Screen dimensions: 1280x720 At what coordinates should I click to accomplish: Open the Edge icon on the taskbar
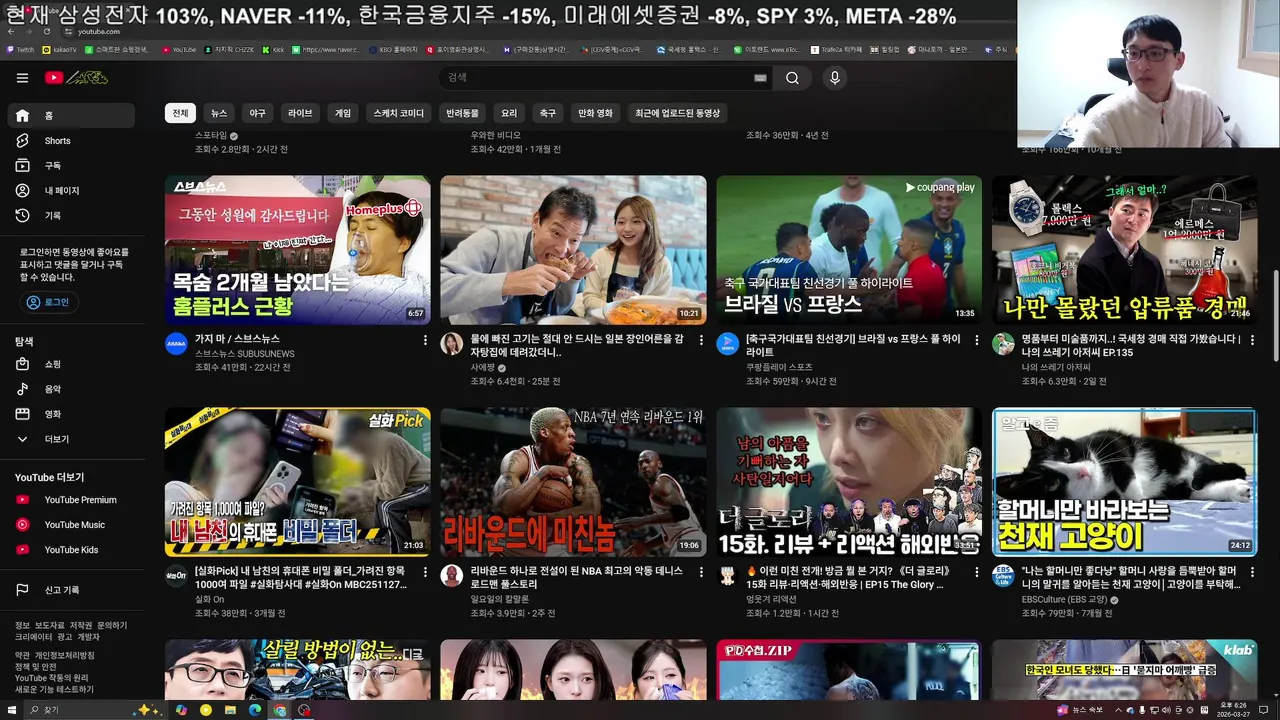tap(254, 710)
